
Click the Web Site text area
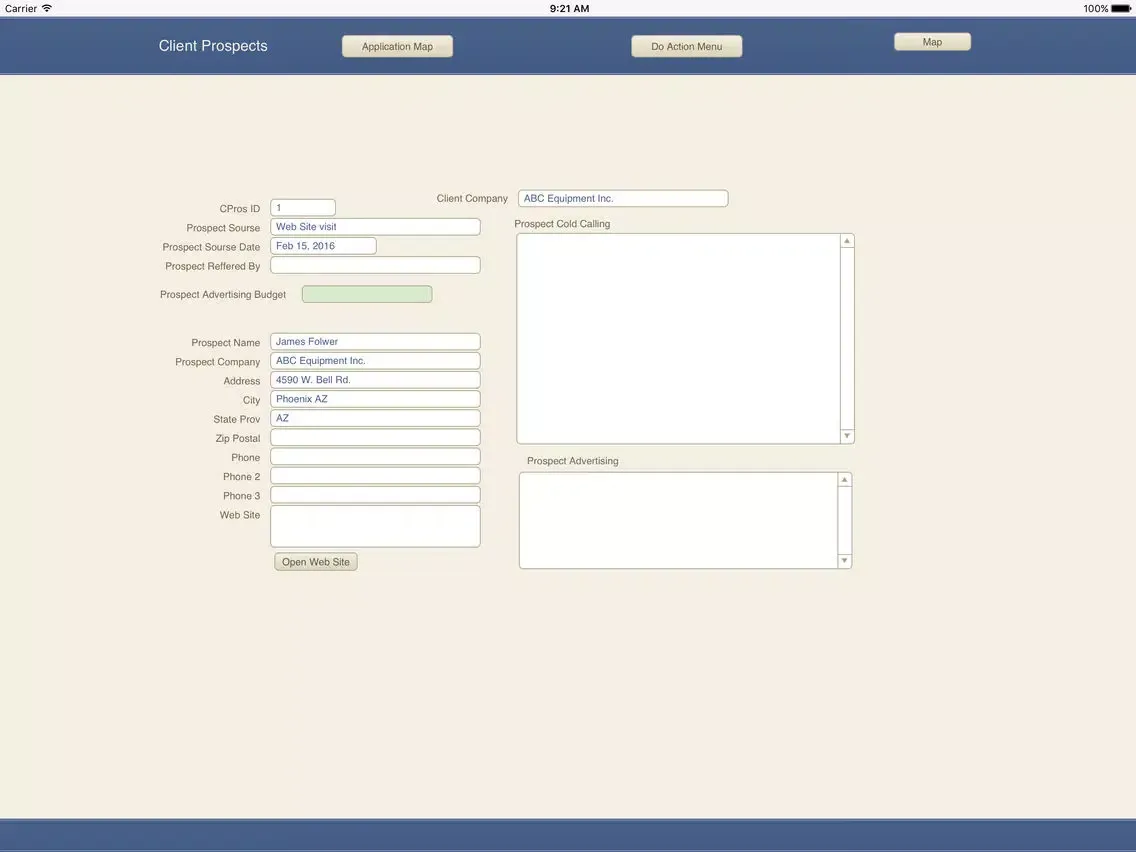[x=375, y=527]
